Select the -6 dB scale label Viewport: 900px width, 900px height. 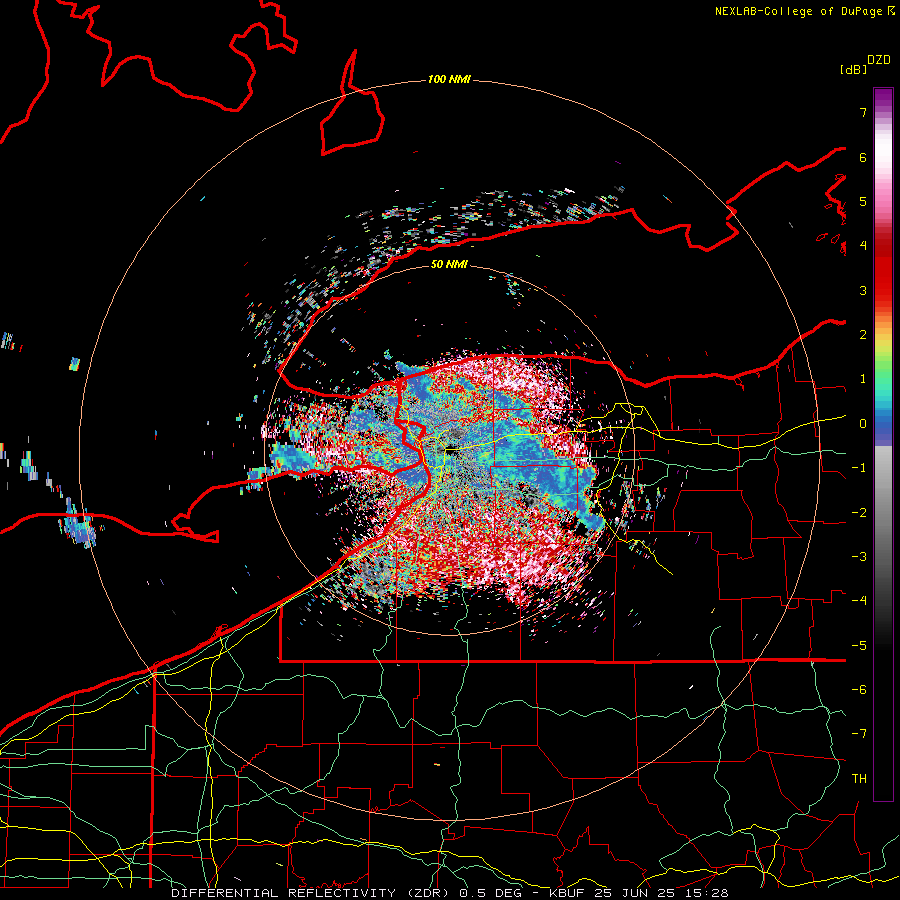tap(859, 690)
